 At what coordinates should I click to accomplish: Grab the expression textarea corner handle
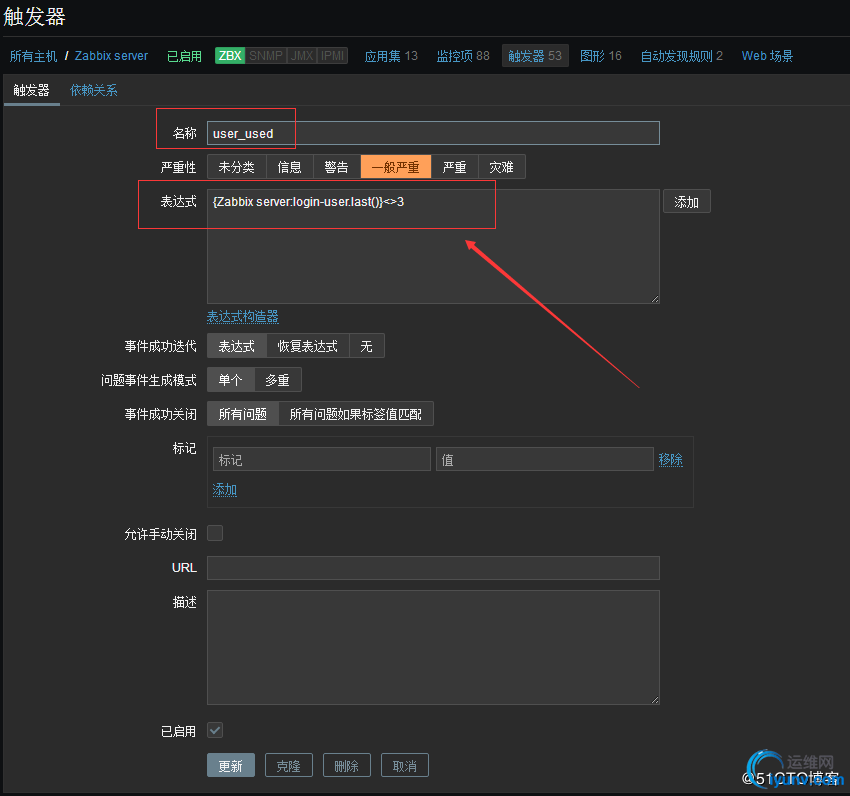(655, 299)
